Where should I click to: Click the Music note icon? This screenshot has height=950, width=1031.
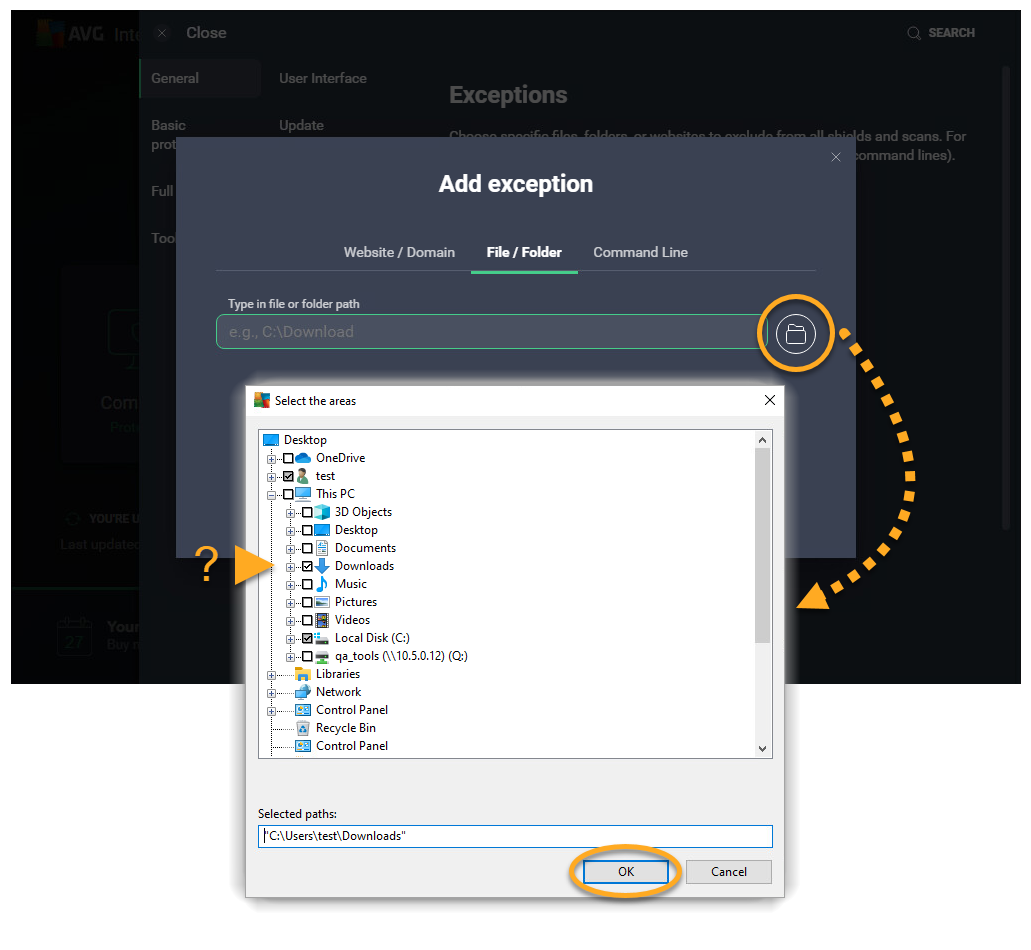[x=322, y=584]
